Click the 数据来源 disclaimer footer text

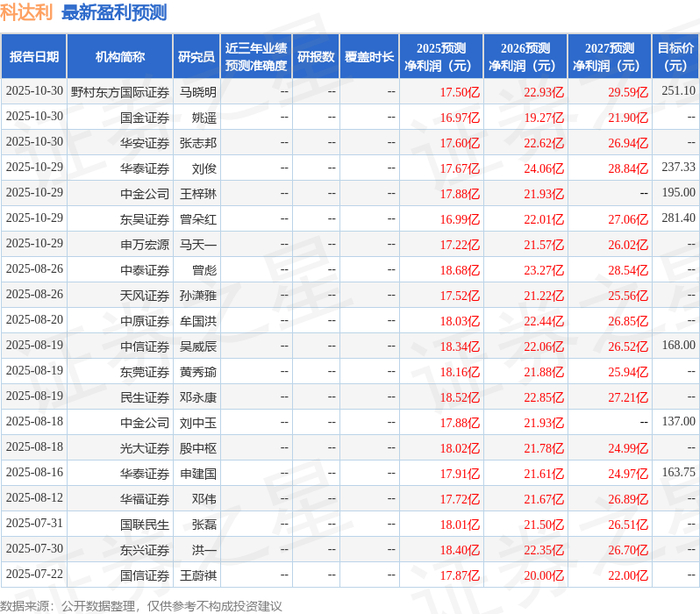coord(141,606)
